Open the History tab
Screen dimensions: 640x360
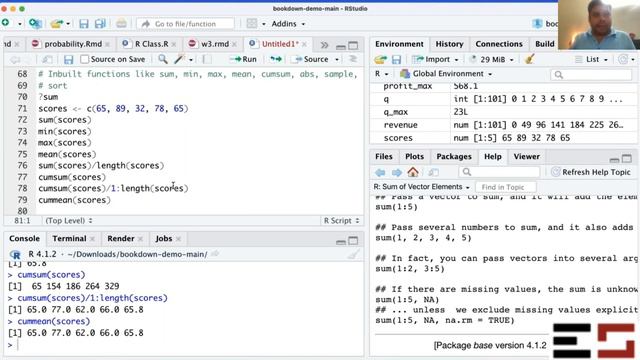(x=449, y=44)
